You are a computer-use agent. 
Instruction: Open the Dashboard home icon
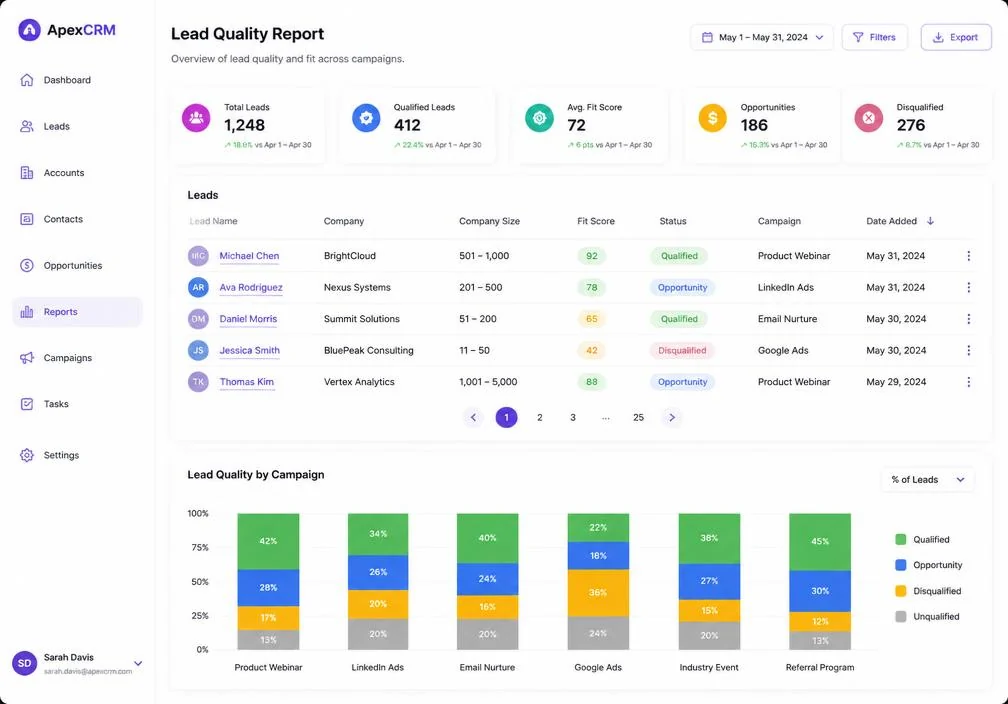point(26,80)
